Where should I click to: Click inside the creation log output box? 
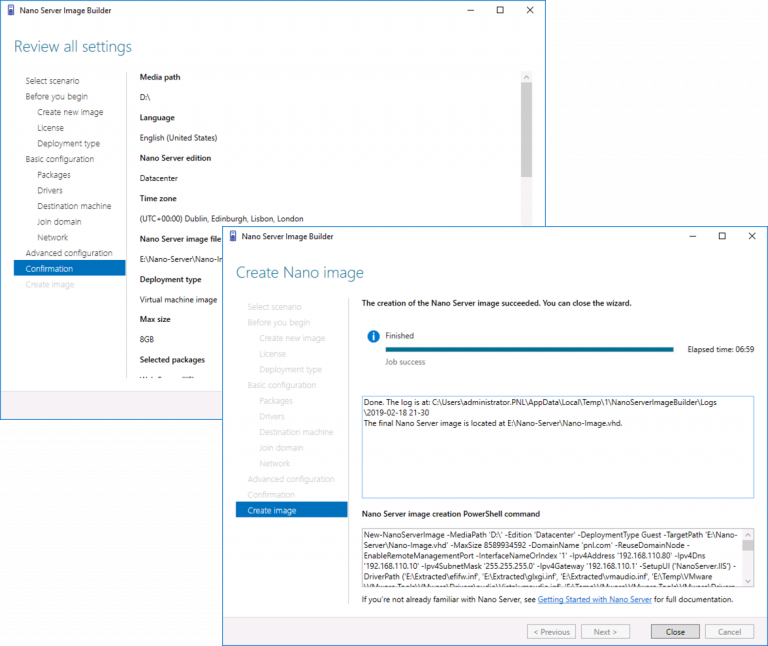point(558,447)
